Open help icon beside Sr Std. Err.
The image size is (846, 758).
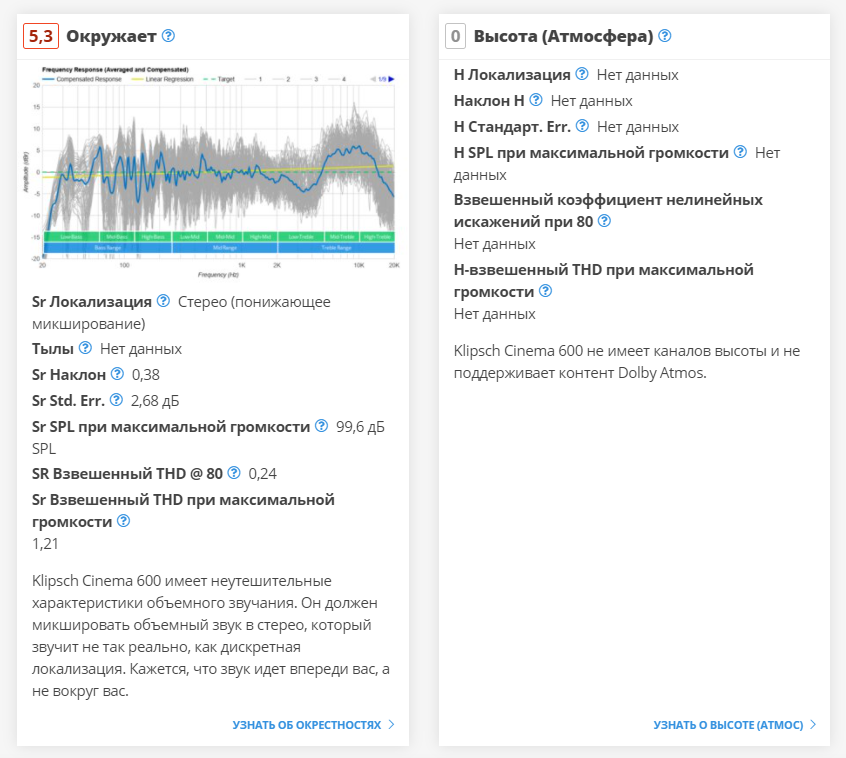click(x=116, y=400)
